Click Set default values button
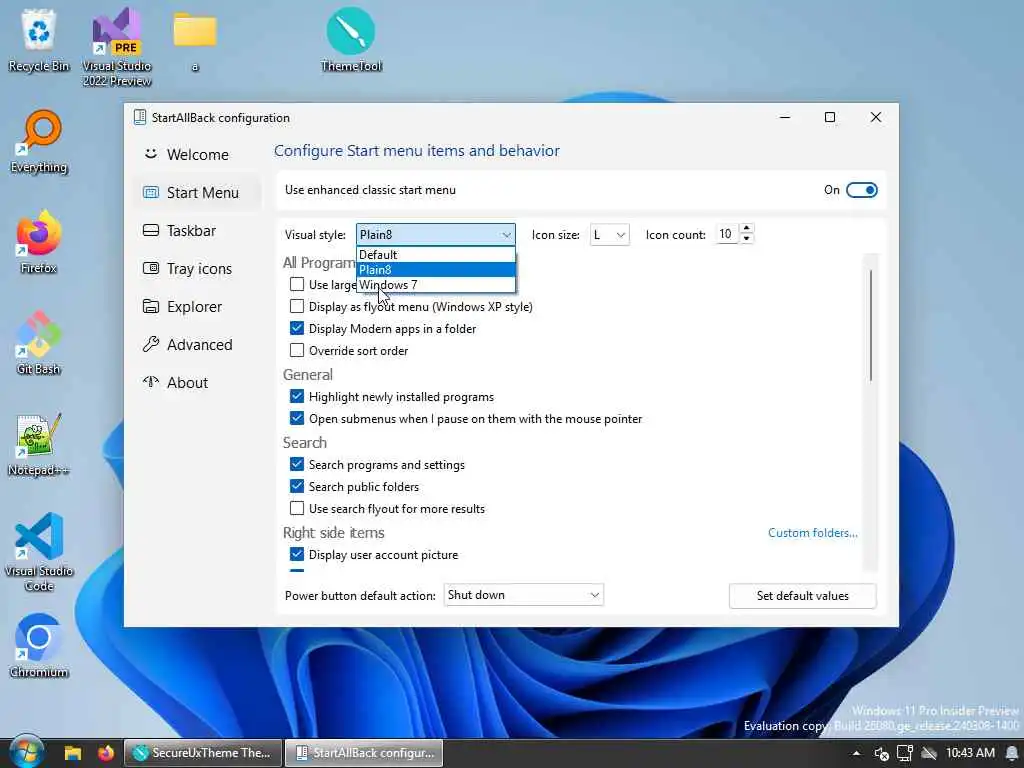The width and height of the screenshot is (1024, 768). (803, 596)
